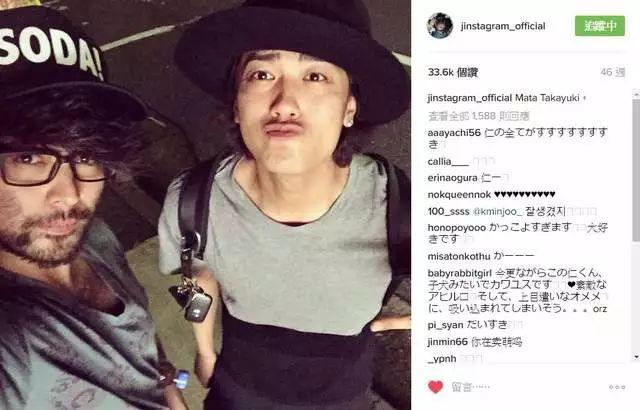Click the @kminjoo_ mention

tap(497, 212)
